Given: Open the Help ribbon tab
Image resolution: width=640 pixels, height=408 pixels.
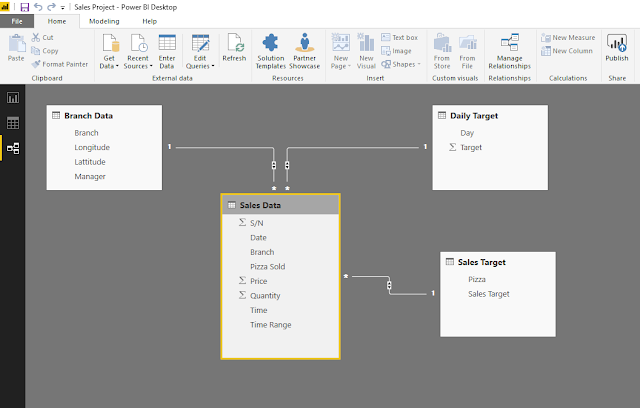Looking at the screenshot, I should click(149, 21).
